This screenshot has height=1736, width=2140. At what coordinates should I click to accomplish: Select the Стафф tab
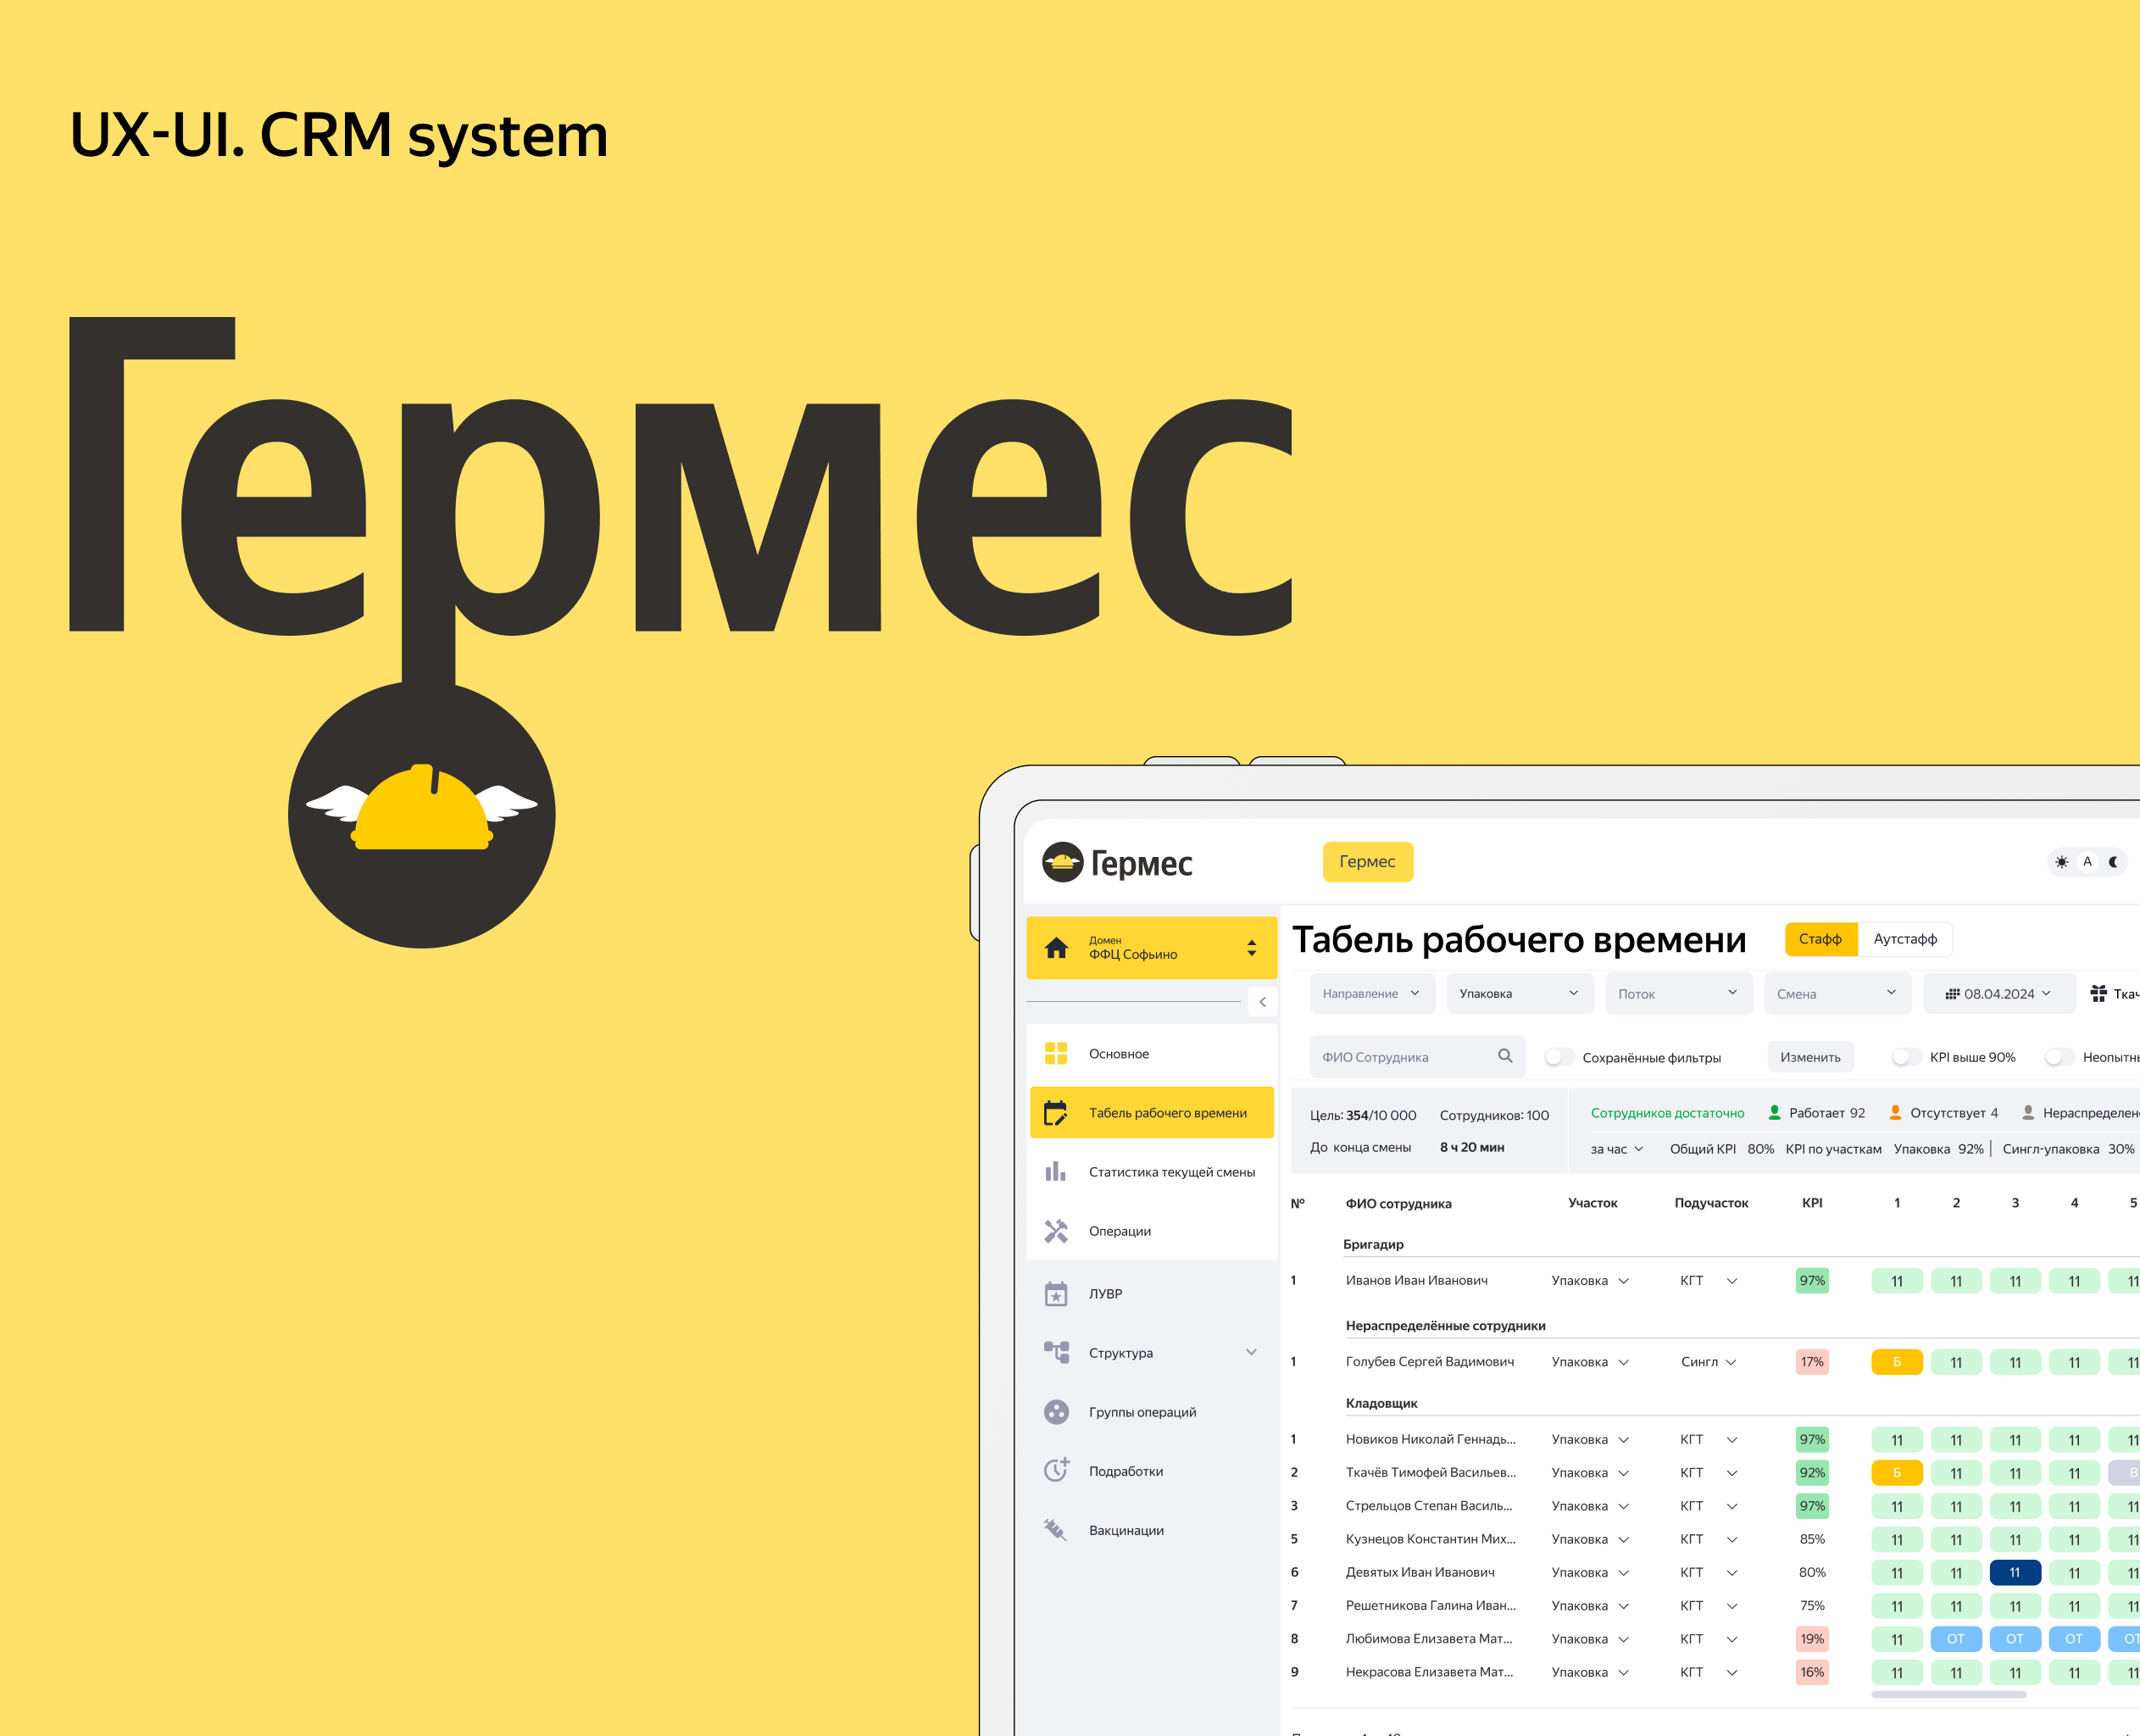(1821, 939)
